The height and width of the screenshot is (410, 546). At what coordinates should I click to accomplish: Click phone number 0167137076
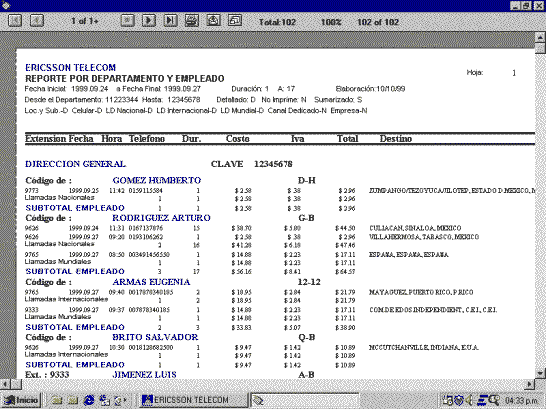146,228
